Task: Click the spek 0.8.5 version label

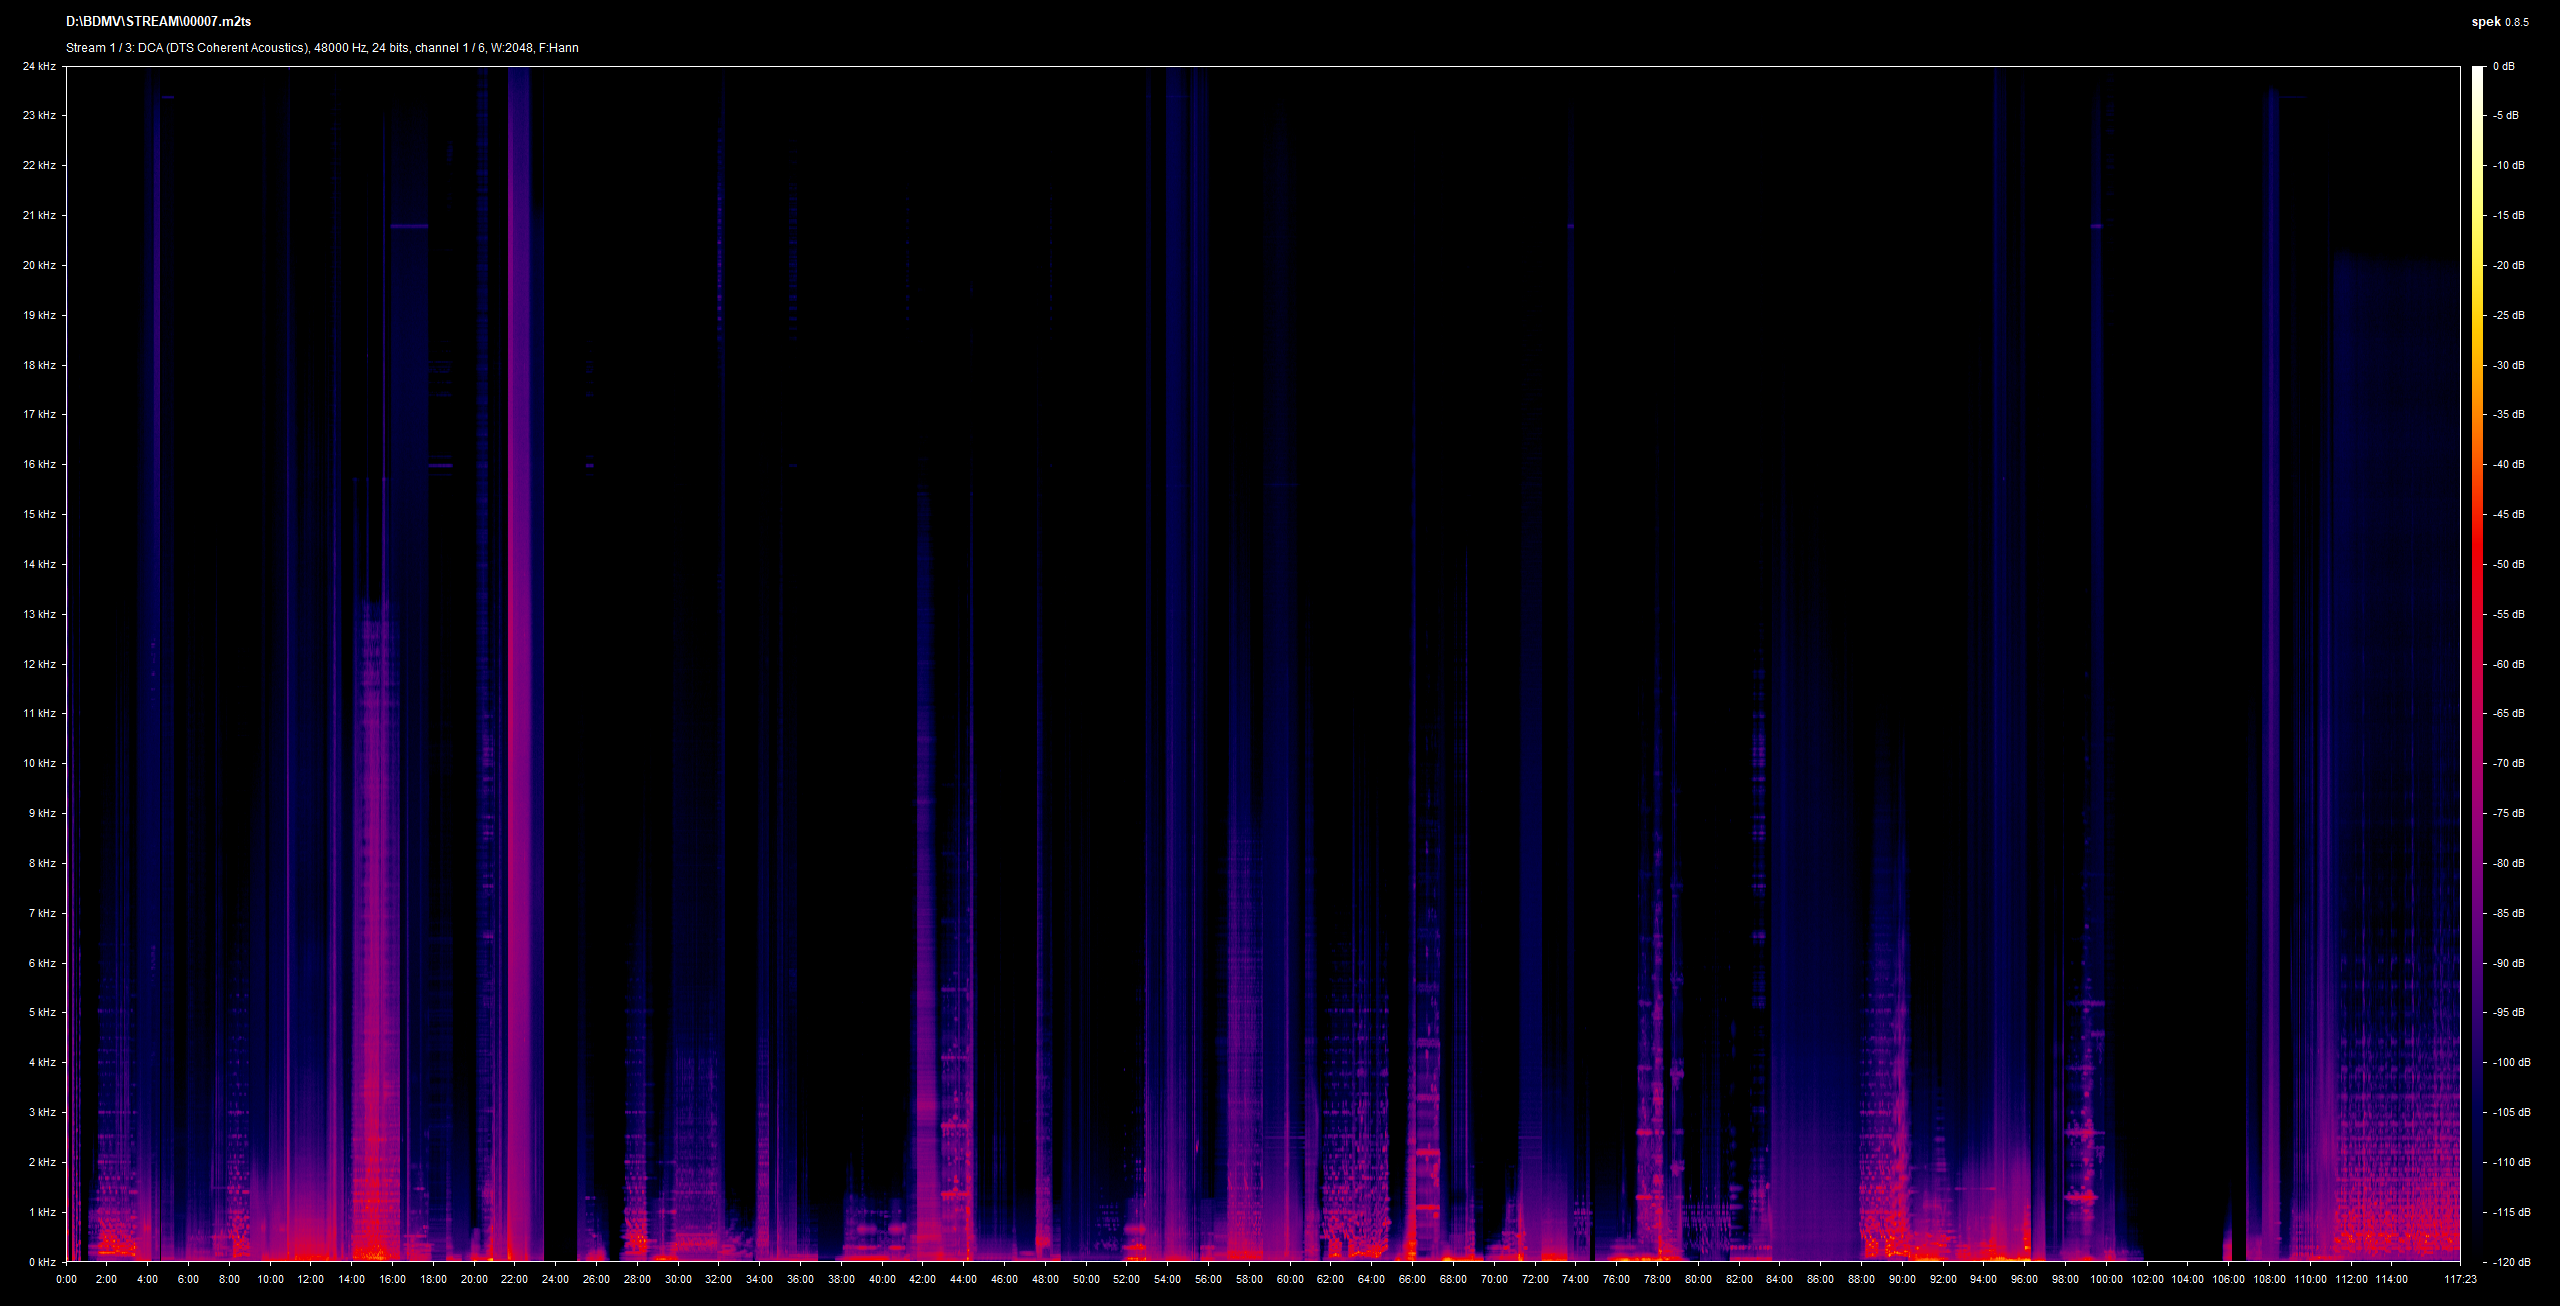Action: 2500,22
